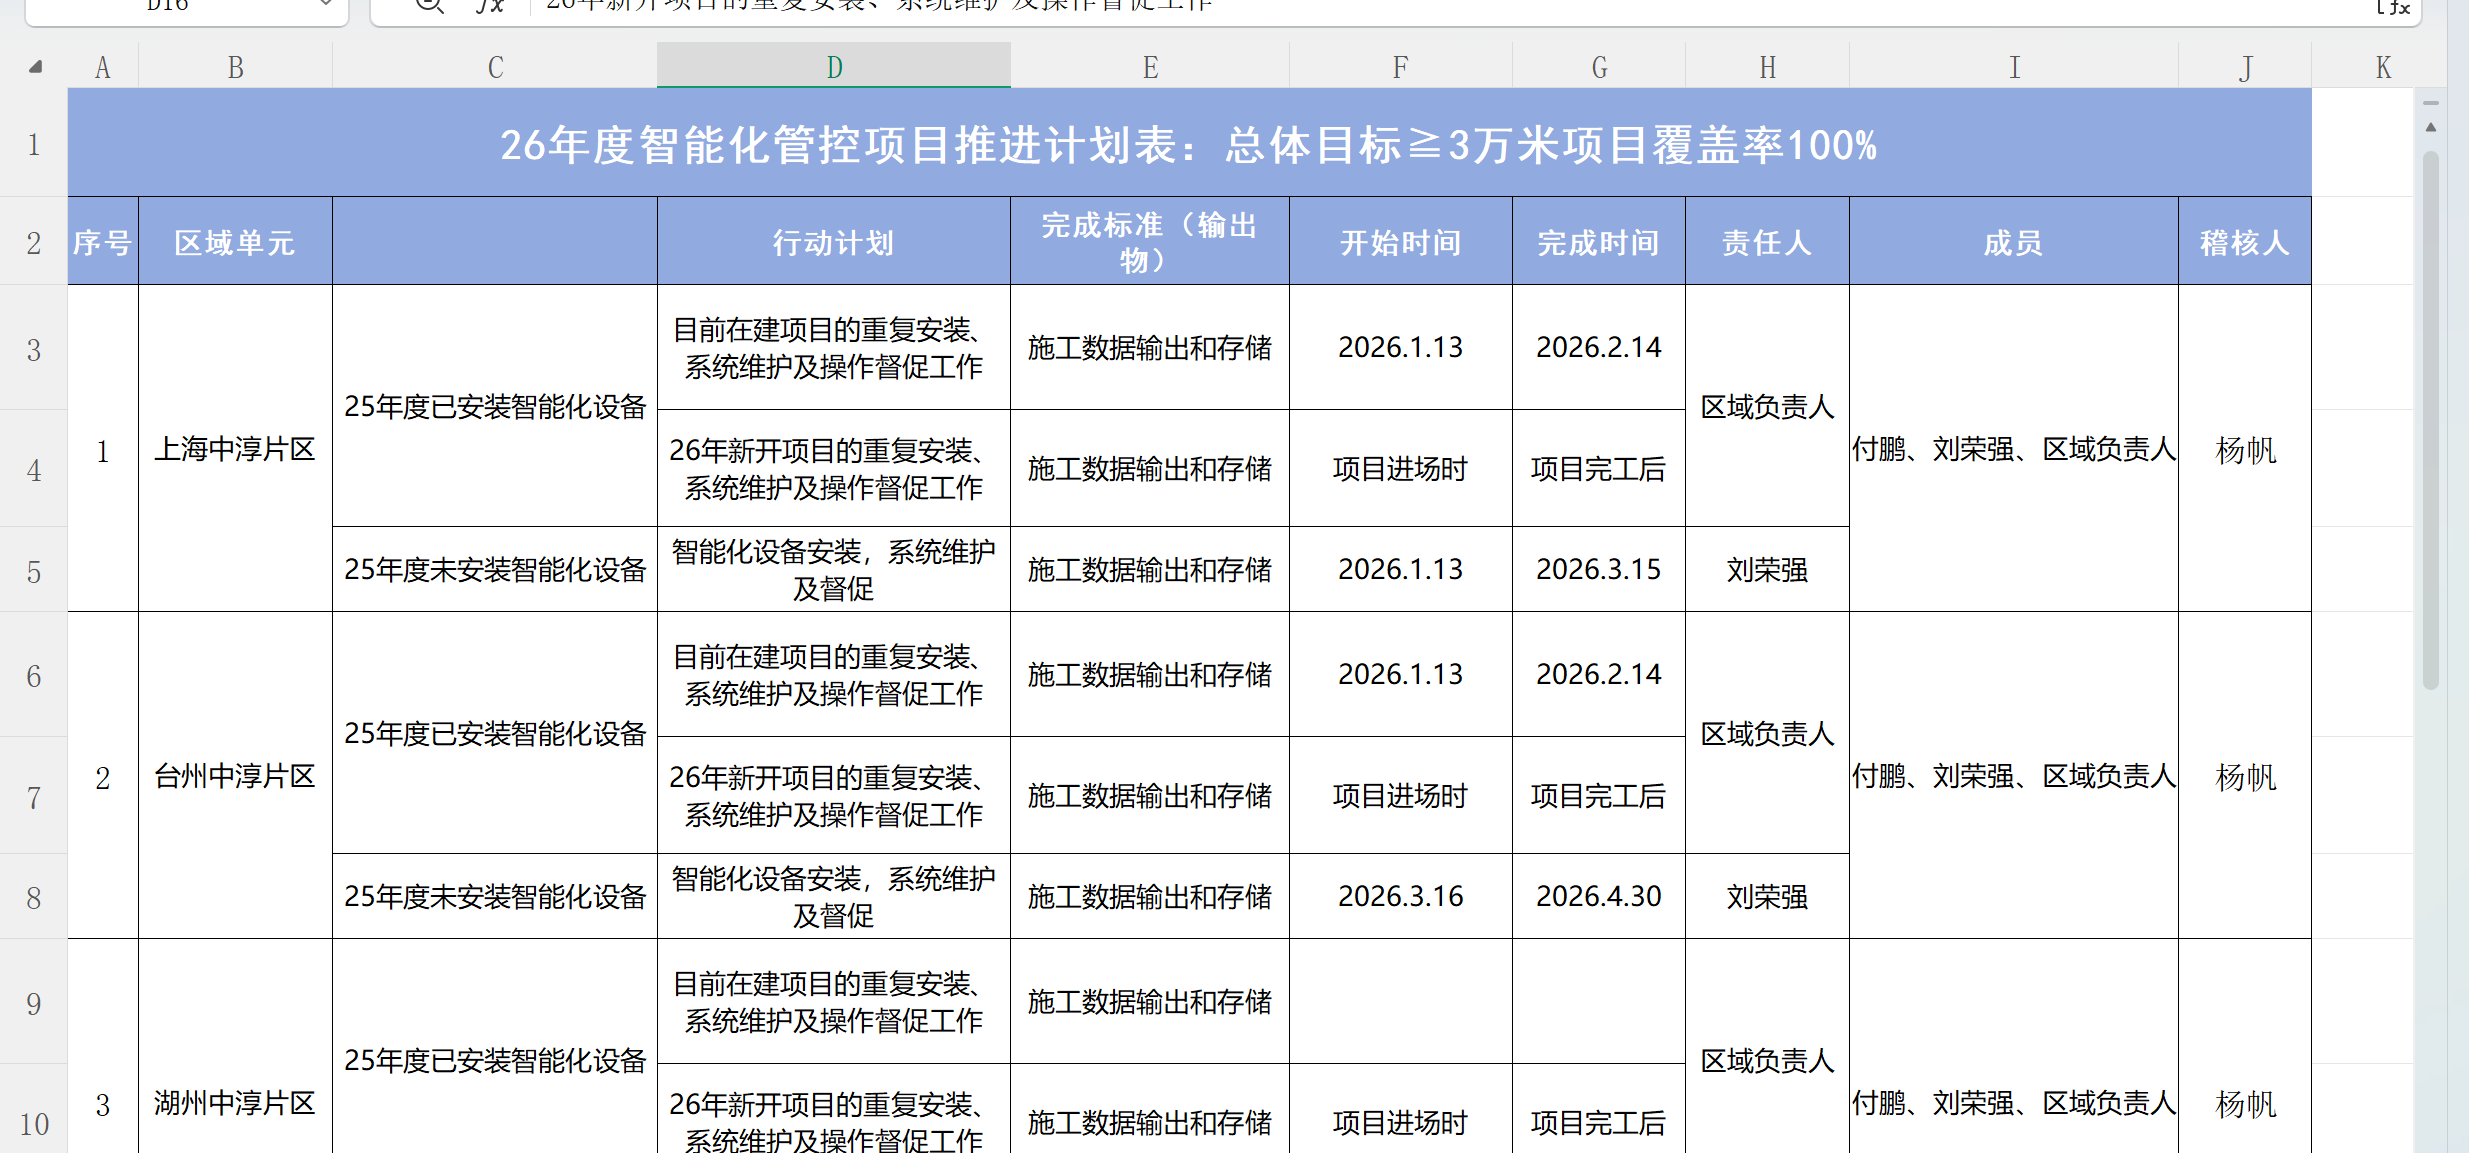Click the vertical scrollbar up arrow

coord(2431,128)
